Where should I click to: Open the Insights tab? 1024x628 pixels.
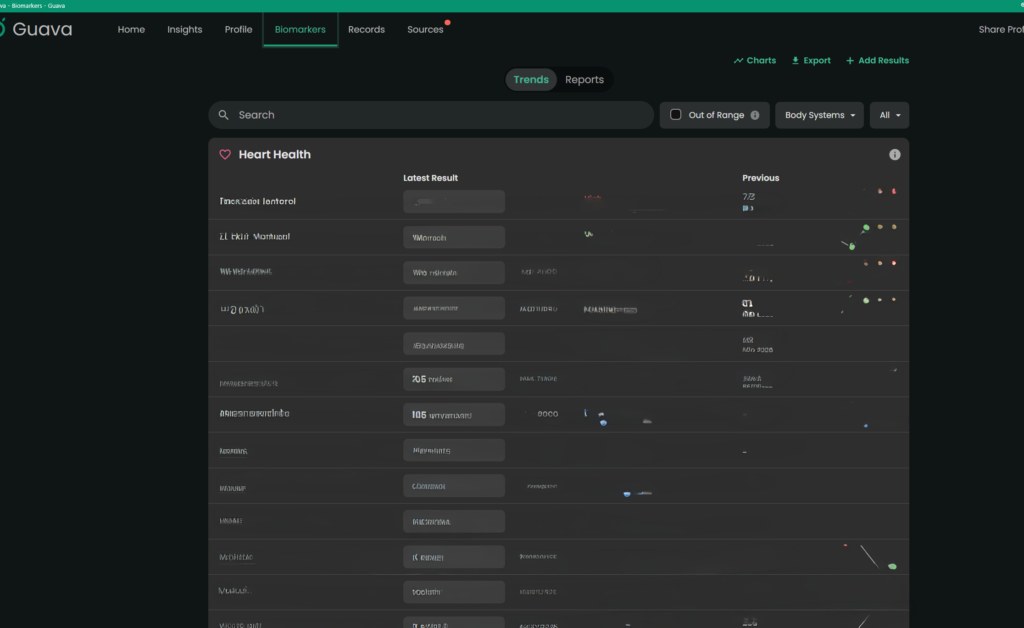tap(184, 29)
